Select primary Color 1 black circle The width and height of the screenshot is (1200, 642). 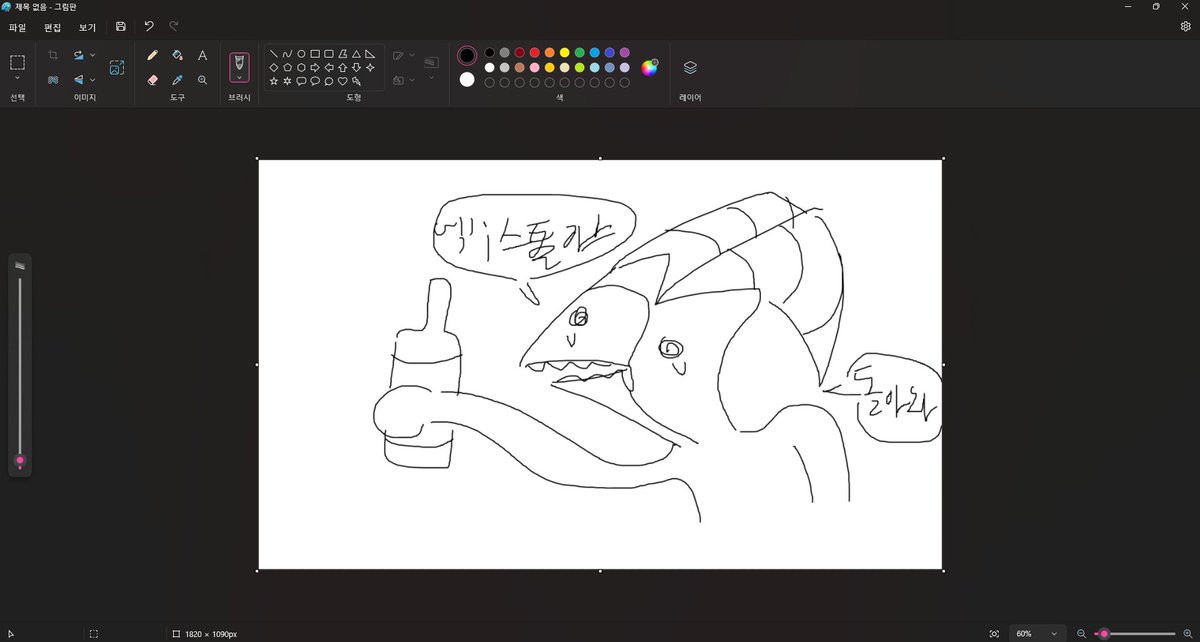pos(467,55)
